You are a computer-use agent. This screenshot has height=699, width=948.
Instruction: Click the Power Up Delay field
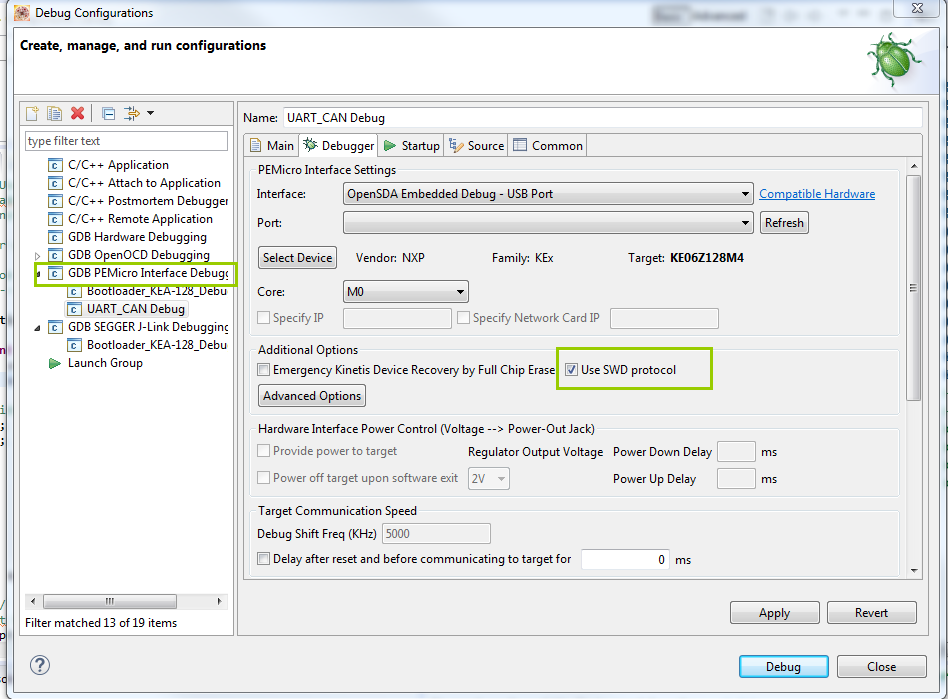(x=736, y=479)
